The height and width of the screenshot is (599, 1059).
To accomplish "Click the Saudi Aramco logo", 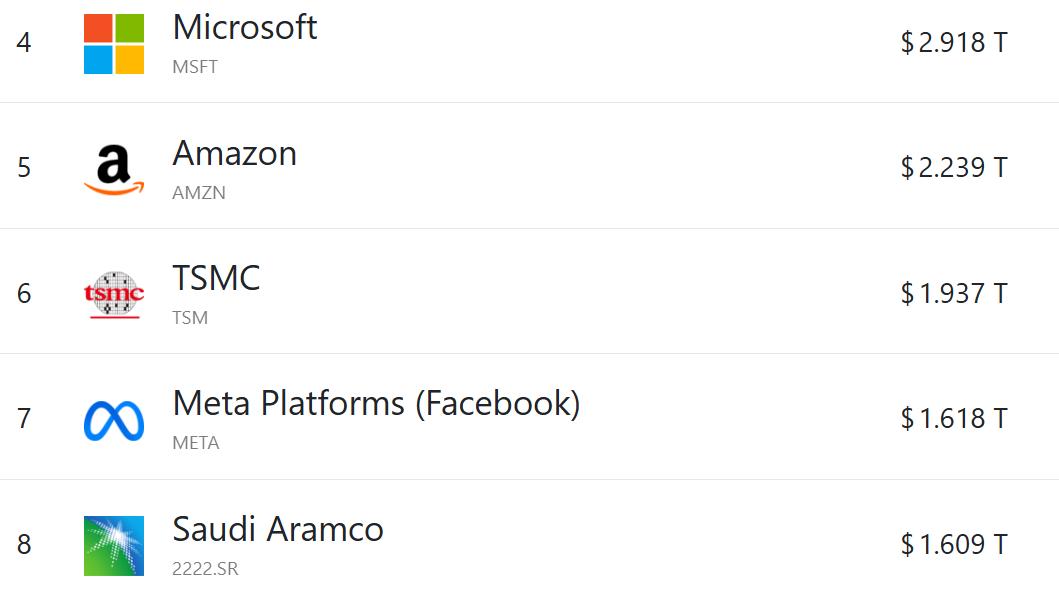I will 114,546.
